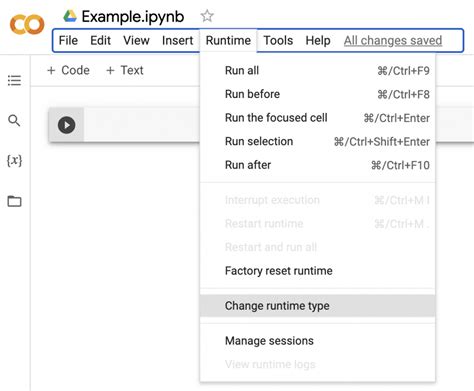Star the Example.ipynb notebook
The width and height of the screenshot is (474, 391).
(x=207, y=16)
